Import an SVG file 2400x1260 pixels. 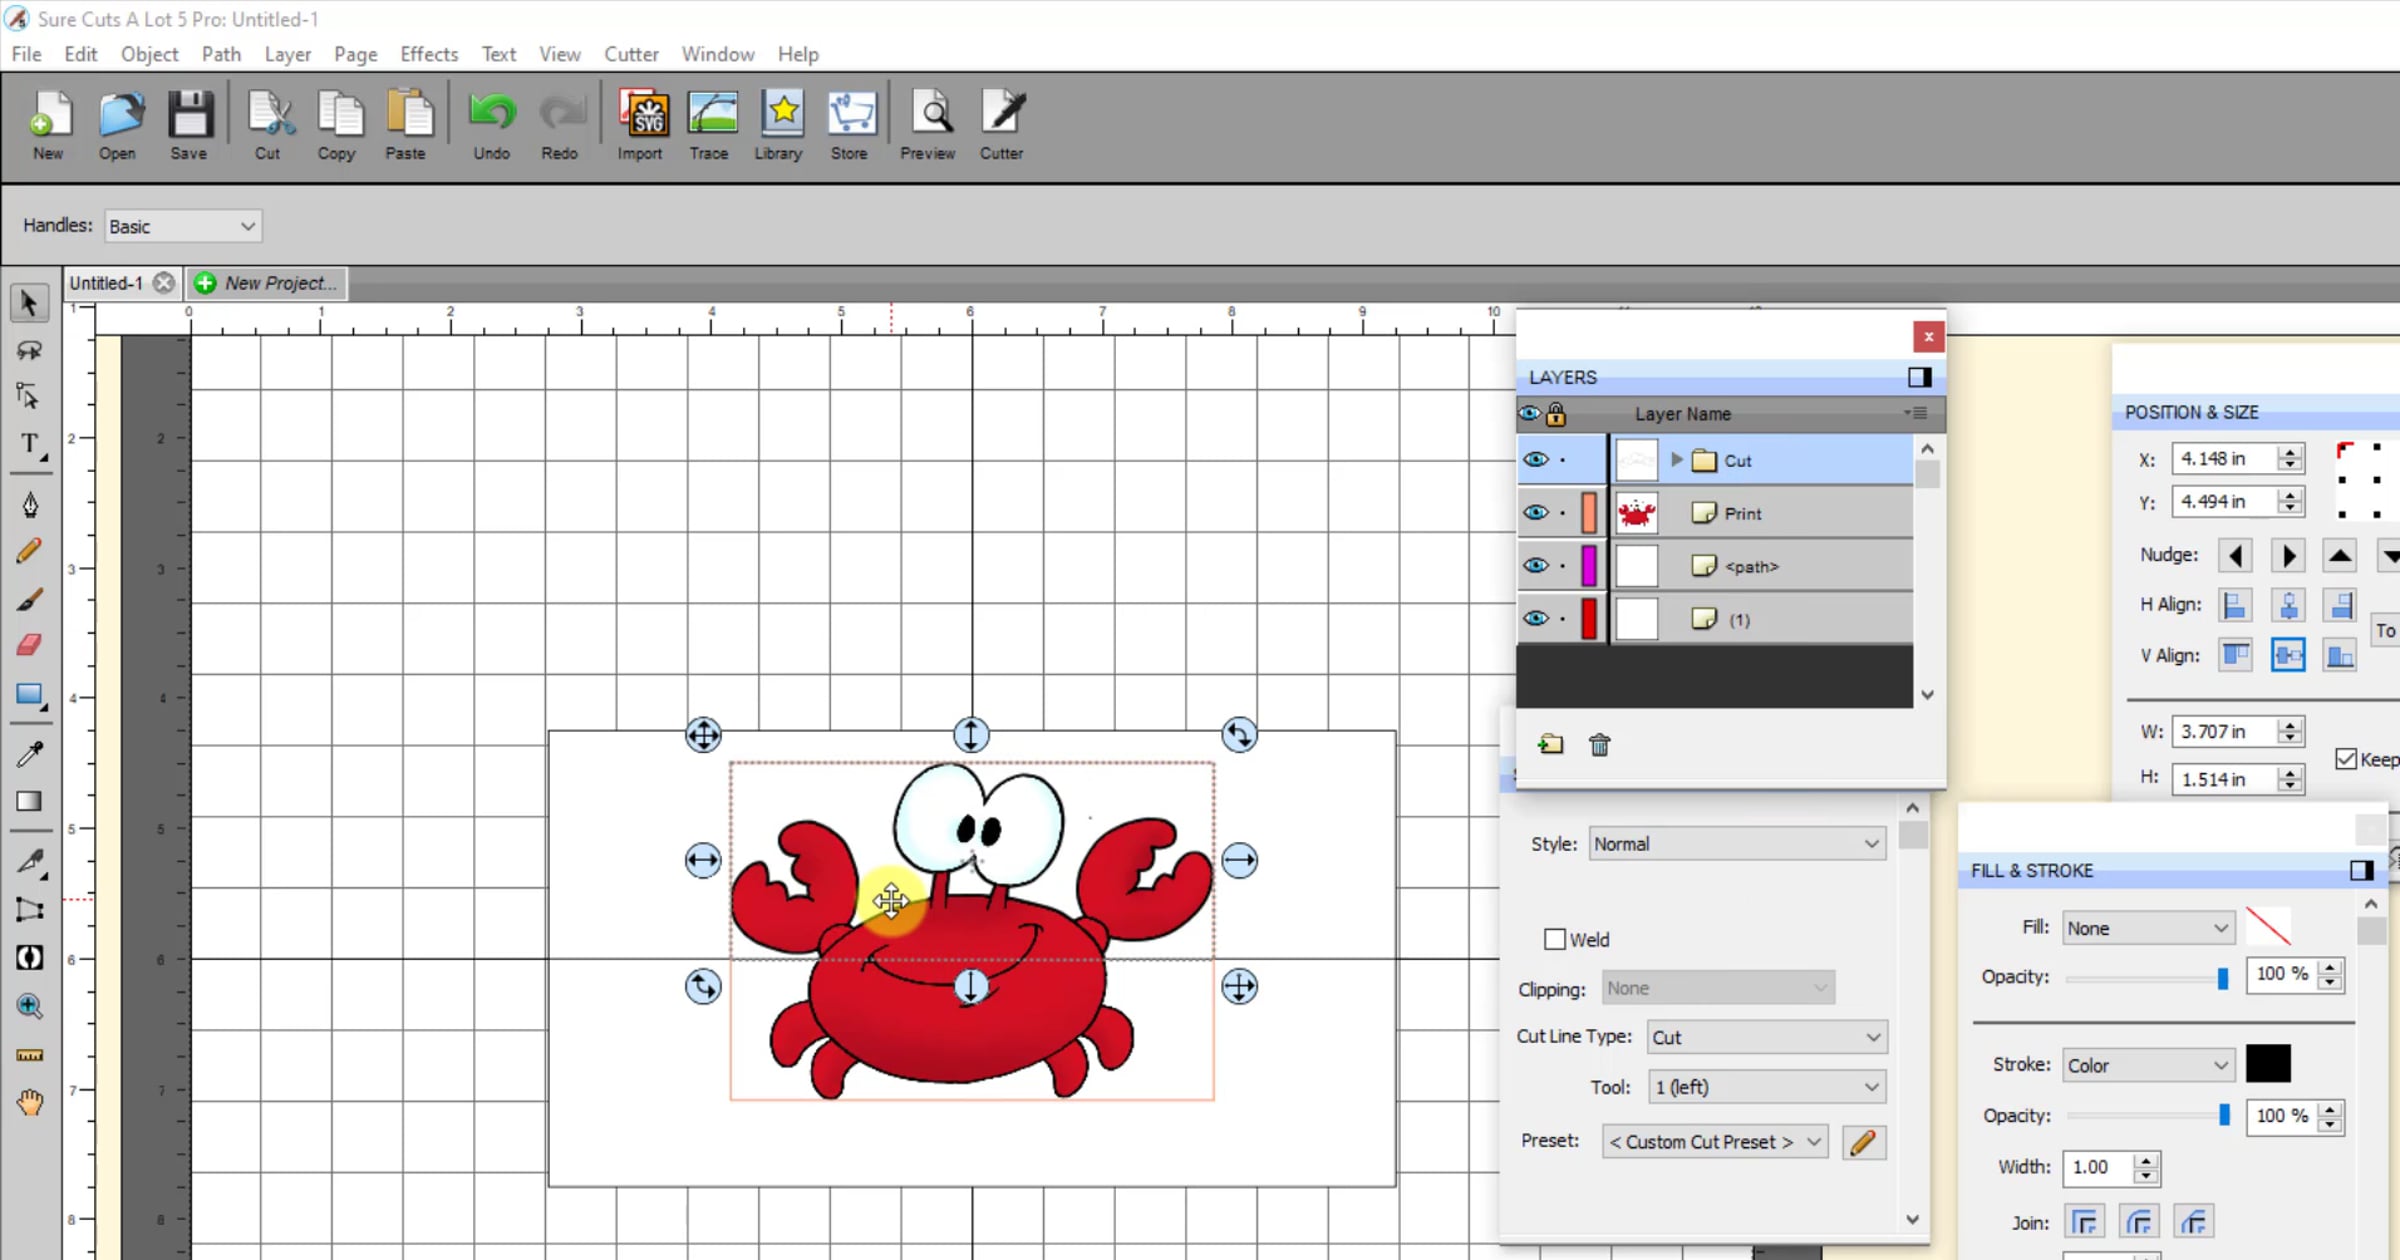[x=641, y=125]
